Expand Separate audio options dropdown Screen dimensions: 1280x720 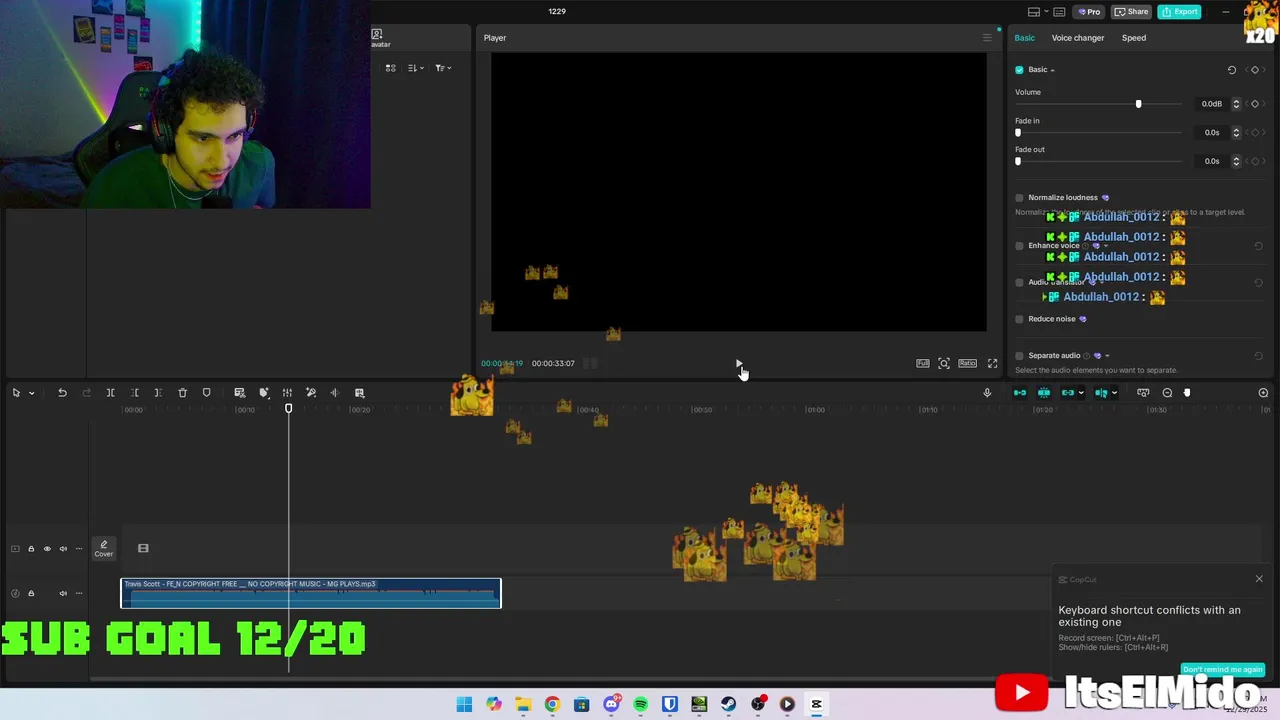pyautogui.click(x=1107, y=356)
